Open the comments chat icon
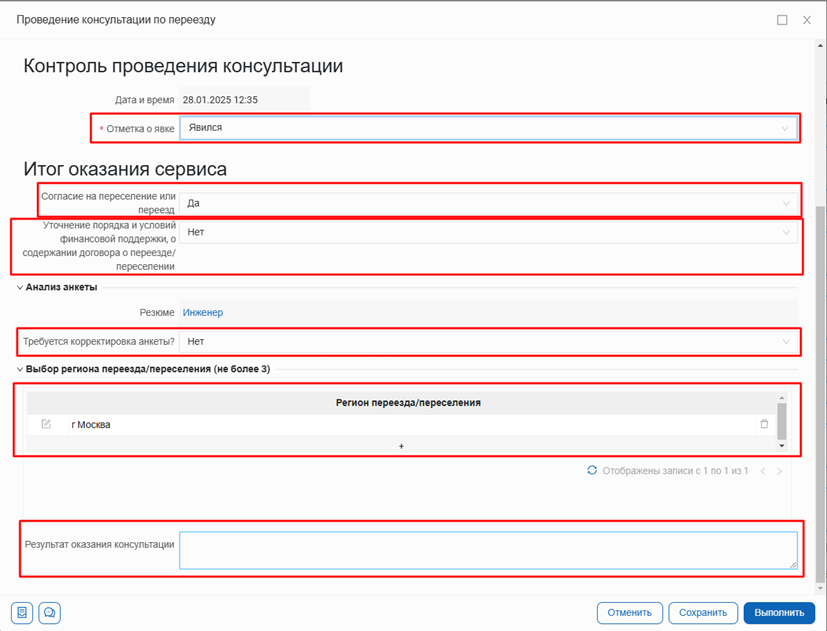Viewport: 827px width, 631px height. coord(50,612)
